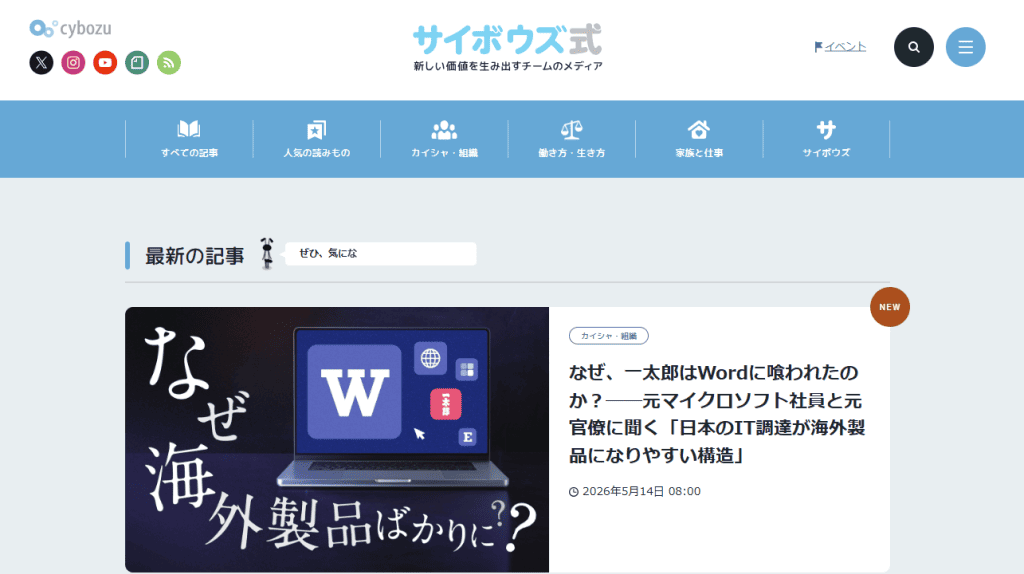Open the X (Twitter) social icon
The width and height of the screenshot is (1024, 574).
pos(41,63)
